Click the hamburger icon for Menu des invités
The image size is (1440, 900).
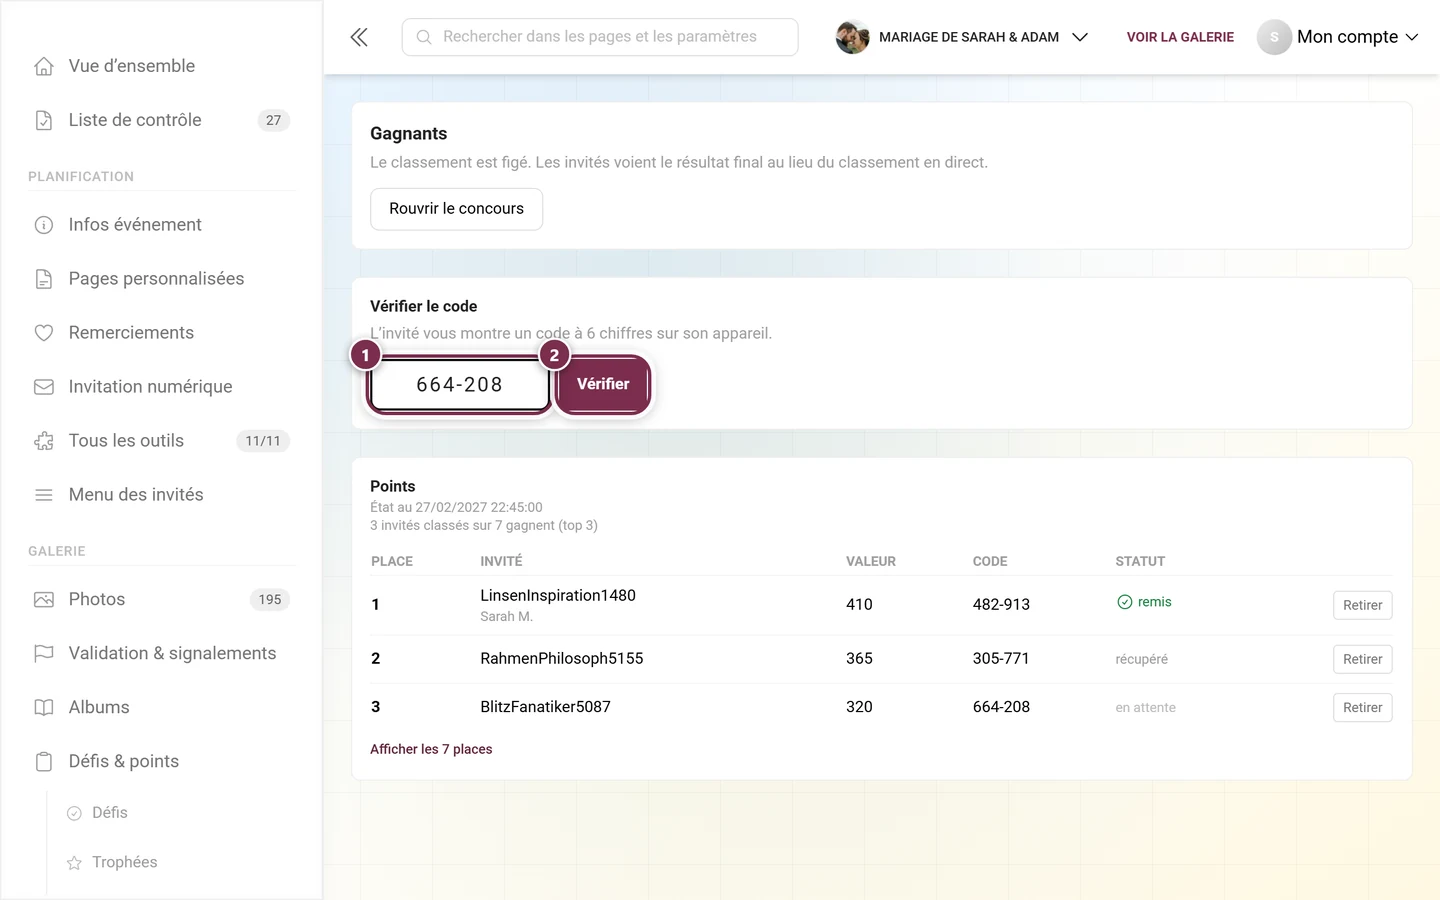coord(44,495)
